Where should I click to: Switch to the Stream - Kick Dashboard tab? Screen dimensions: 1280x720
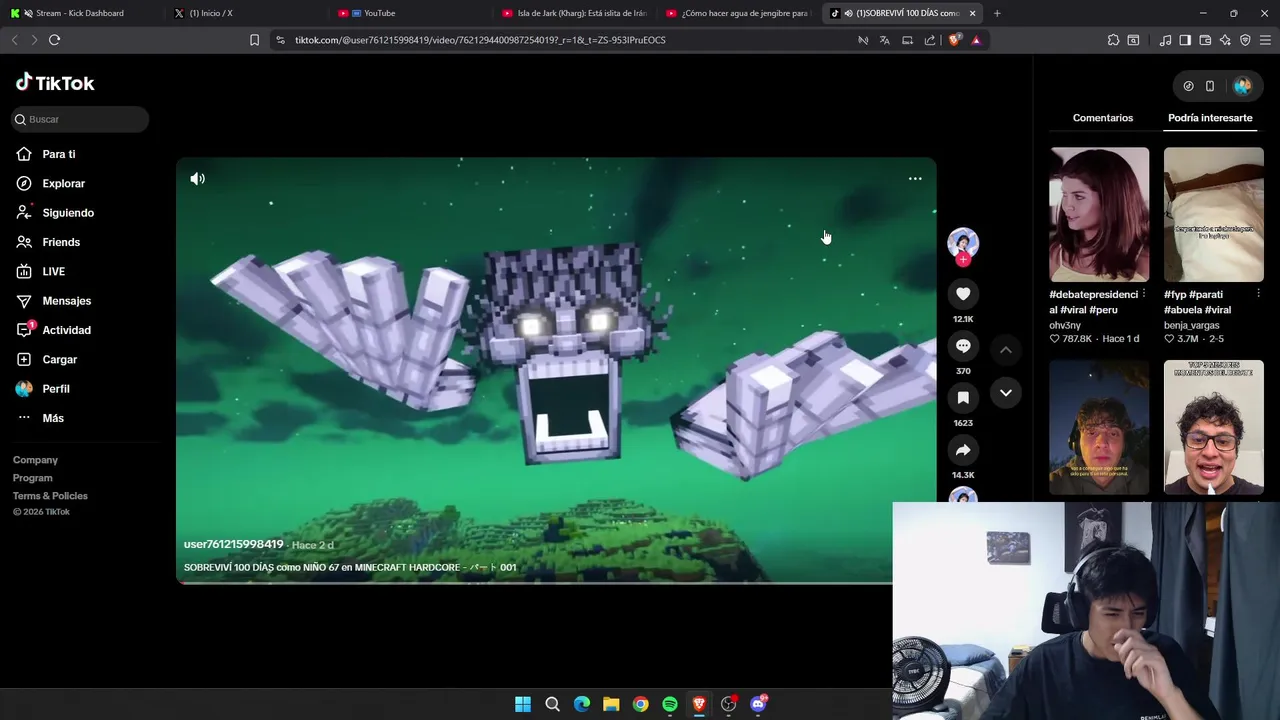(x=82, y=13)
